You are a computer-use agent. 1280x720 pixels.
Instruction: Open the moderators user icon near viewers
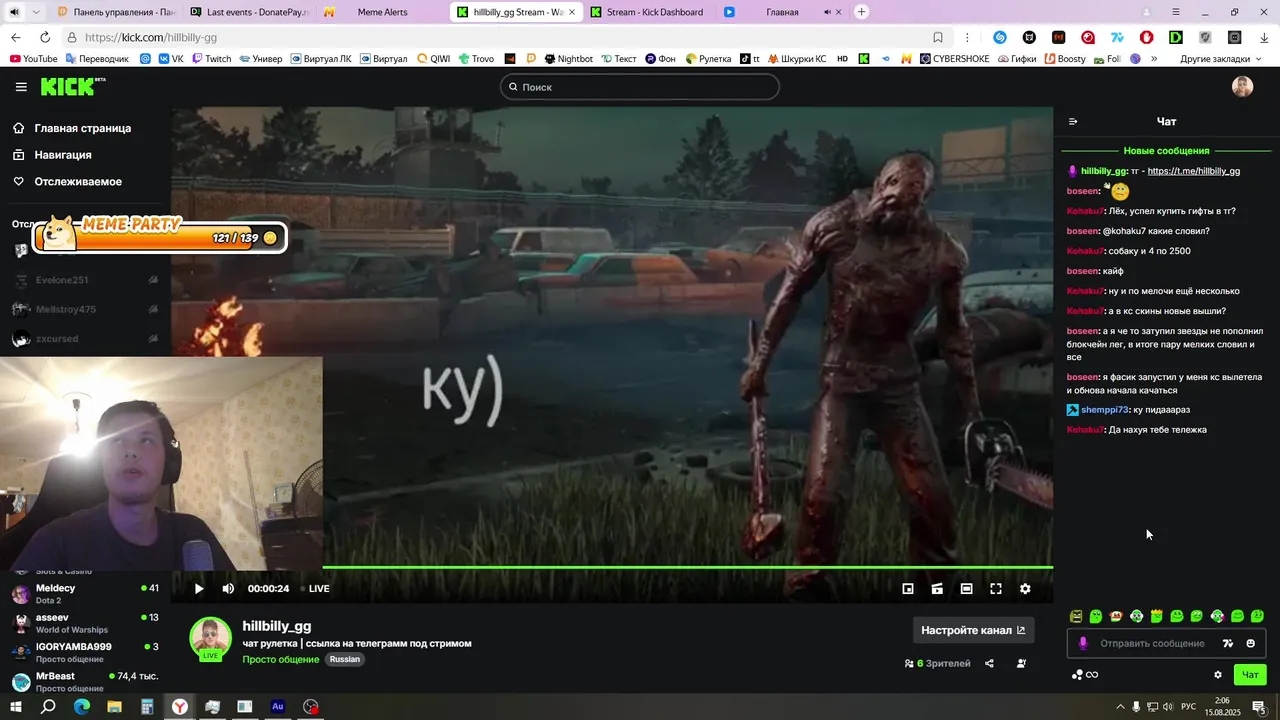pyautogui.click(x=1021, y=663)
